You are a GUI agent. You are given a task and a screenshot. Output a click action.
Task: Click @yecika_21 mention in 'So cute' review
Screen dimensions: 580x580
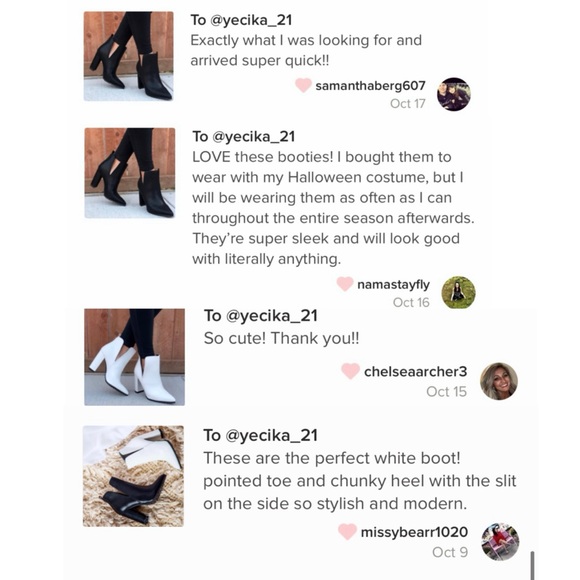272,316
